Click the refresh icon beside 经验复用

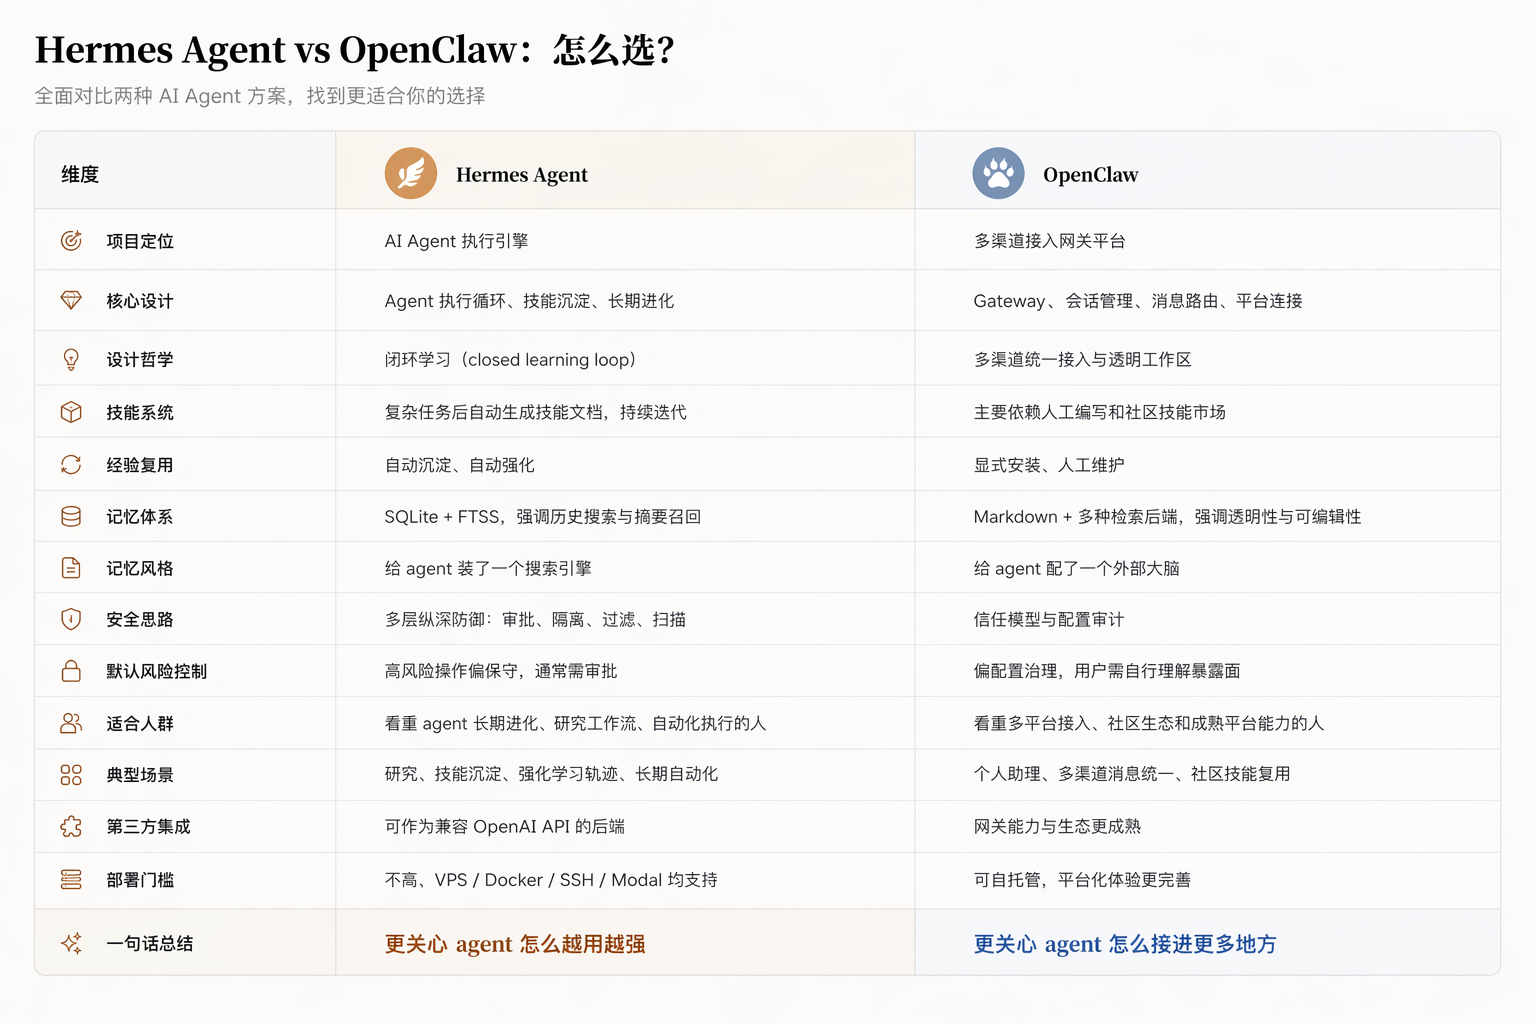click(x=71, y=465)
